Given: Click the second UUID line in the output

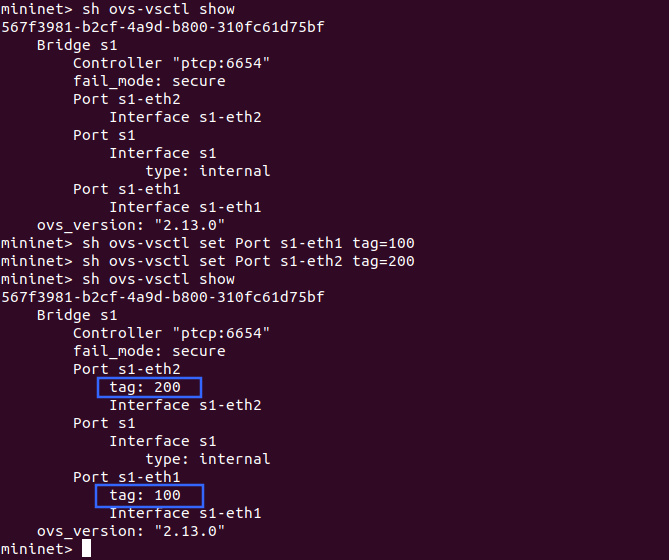Looking at the screenshot, I should tap(163, 297).
